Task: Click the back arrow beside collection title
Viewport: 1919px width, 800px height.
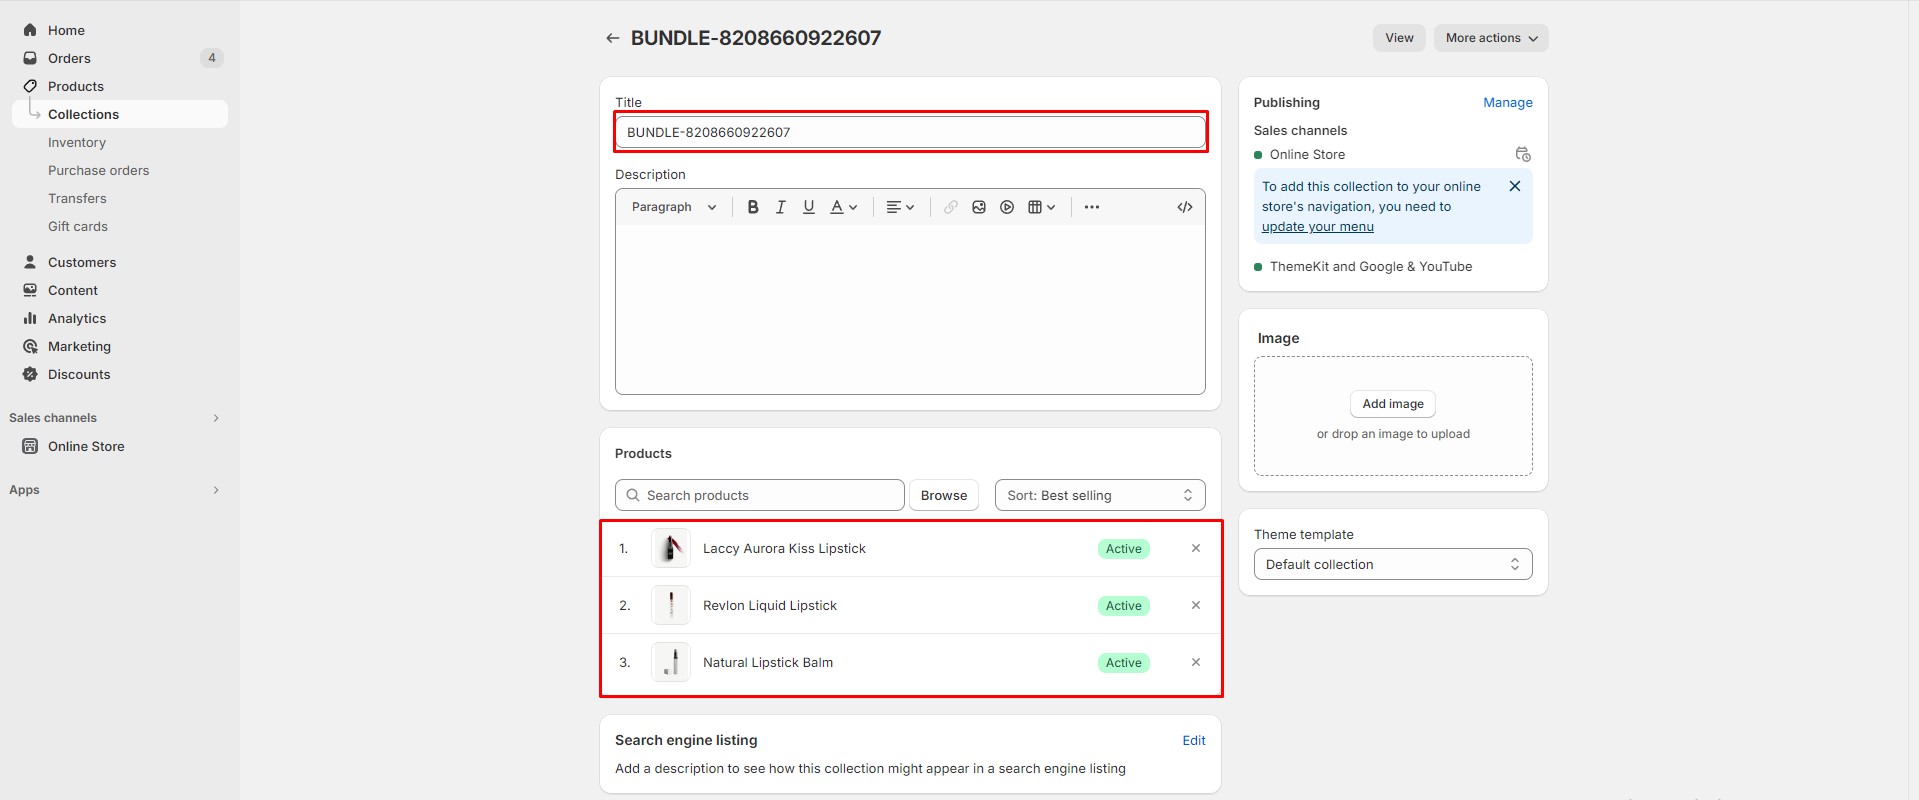Action: 612,38
